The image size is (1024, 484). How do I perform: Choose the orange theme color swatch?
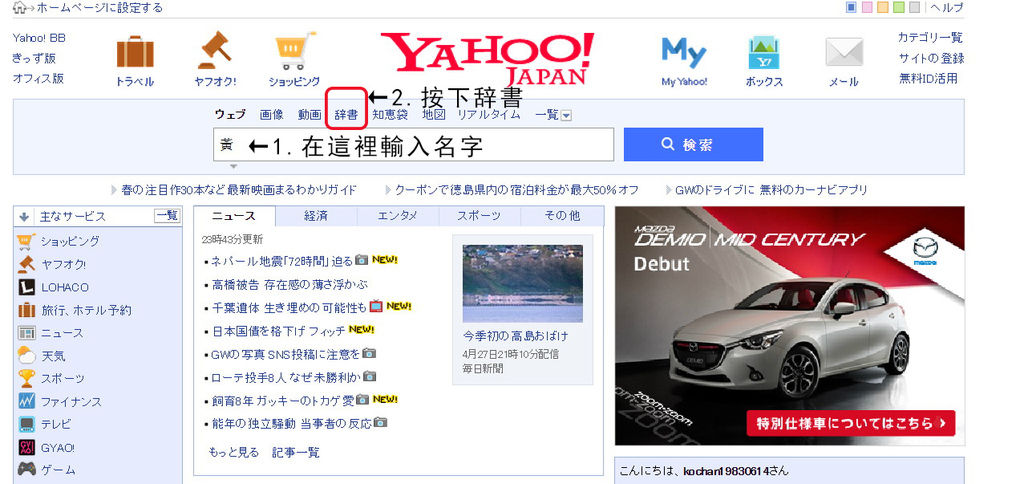click(x=883, y=7)
